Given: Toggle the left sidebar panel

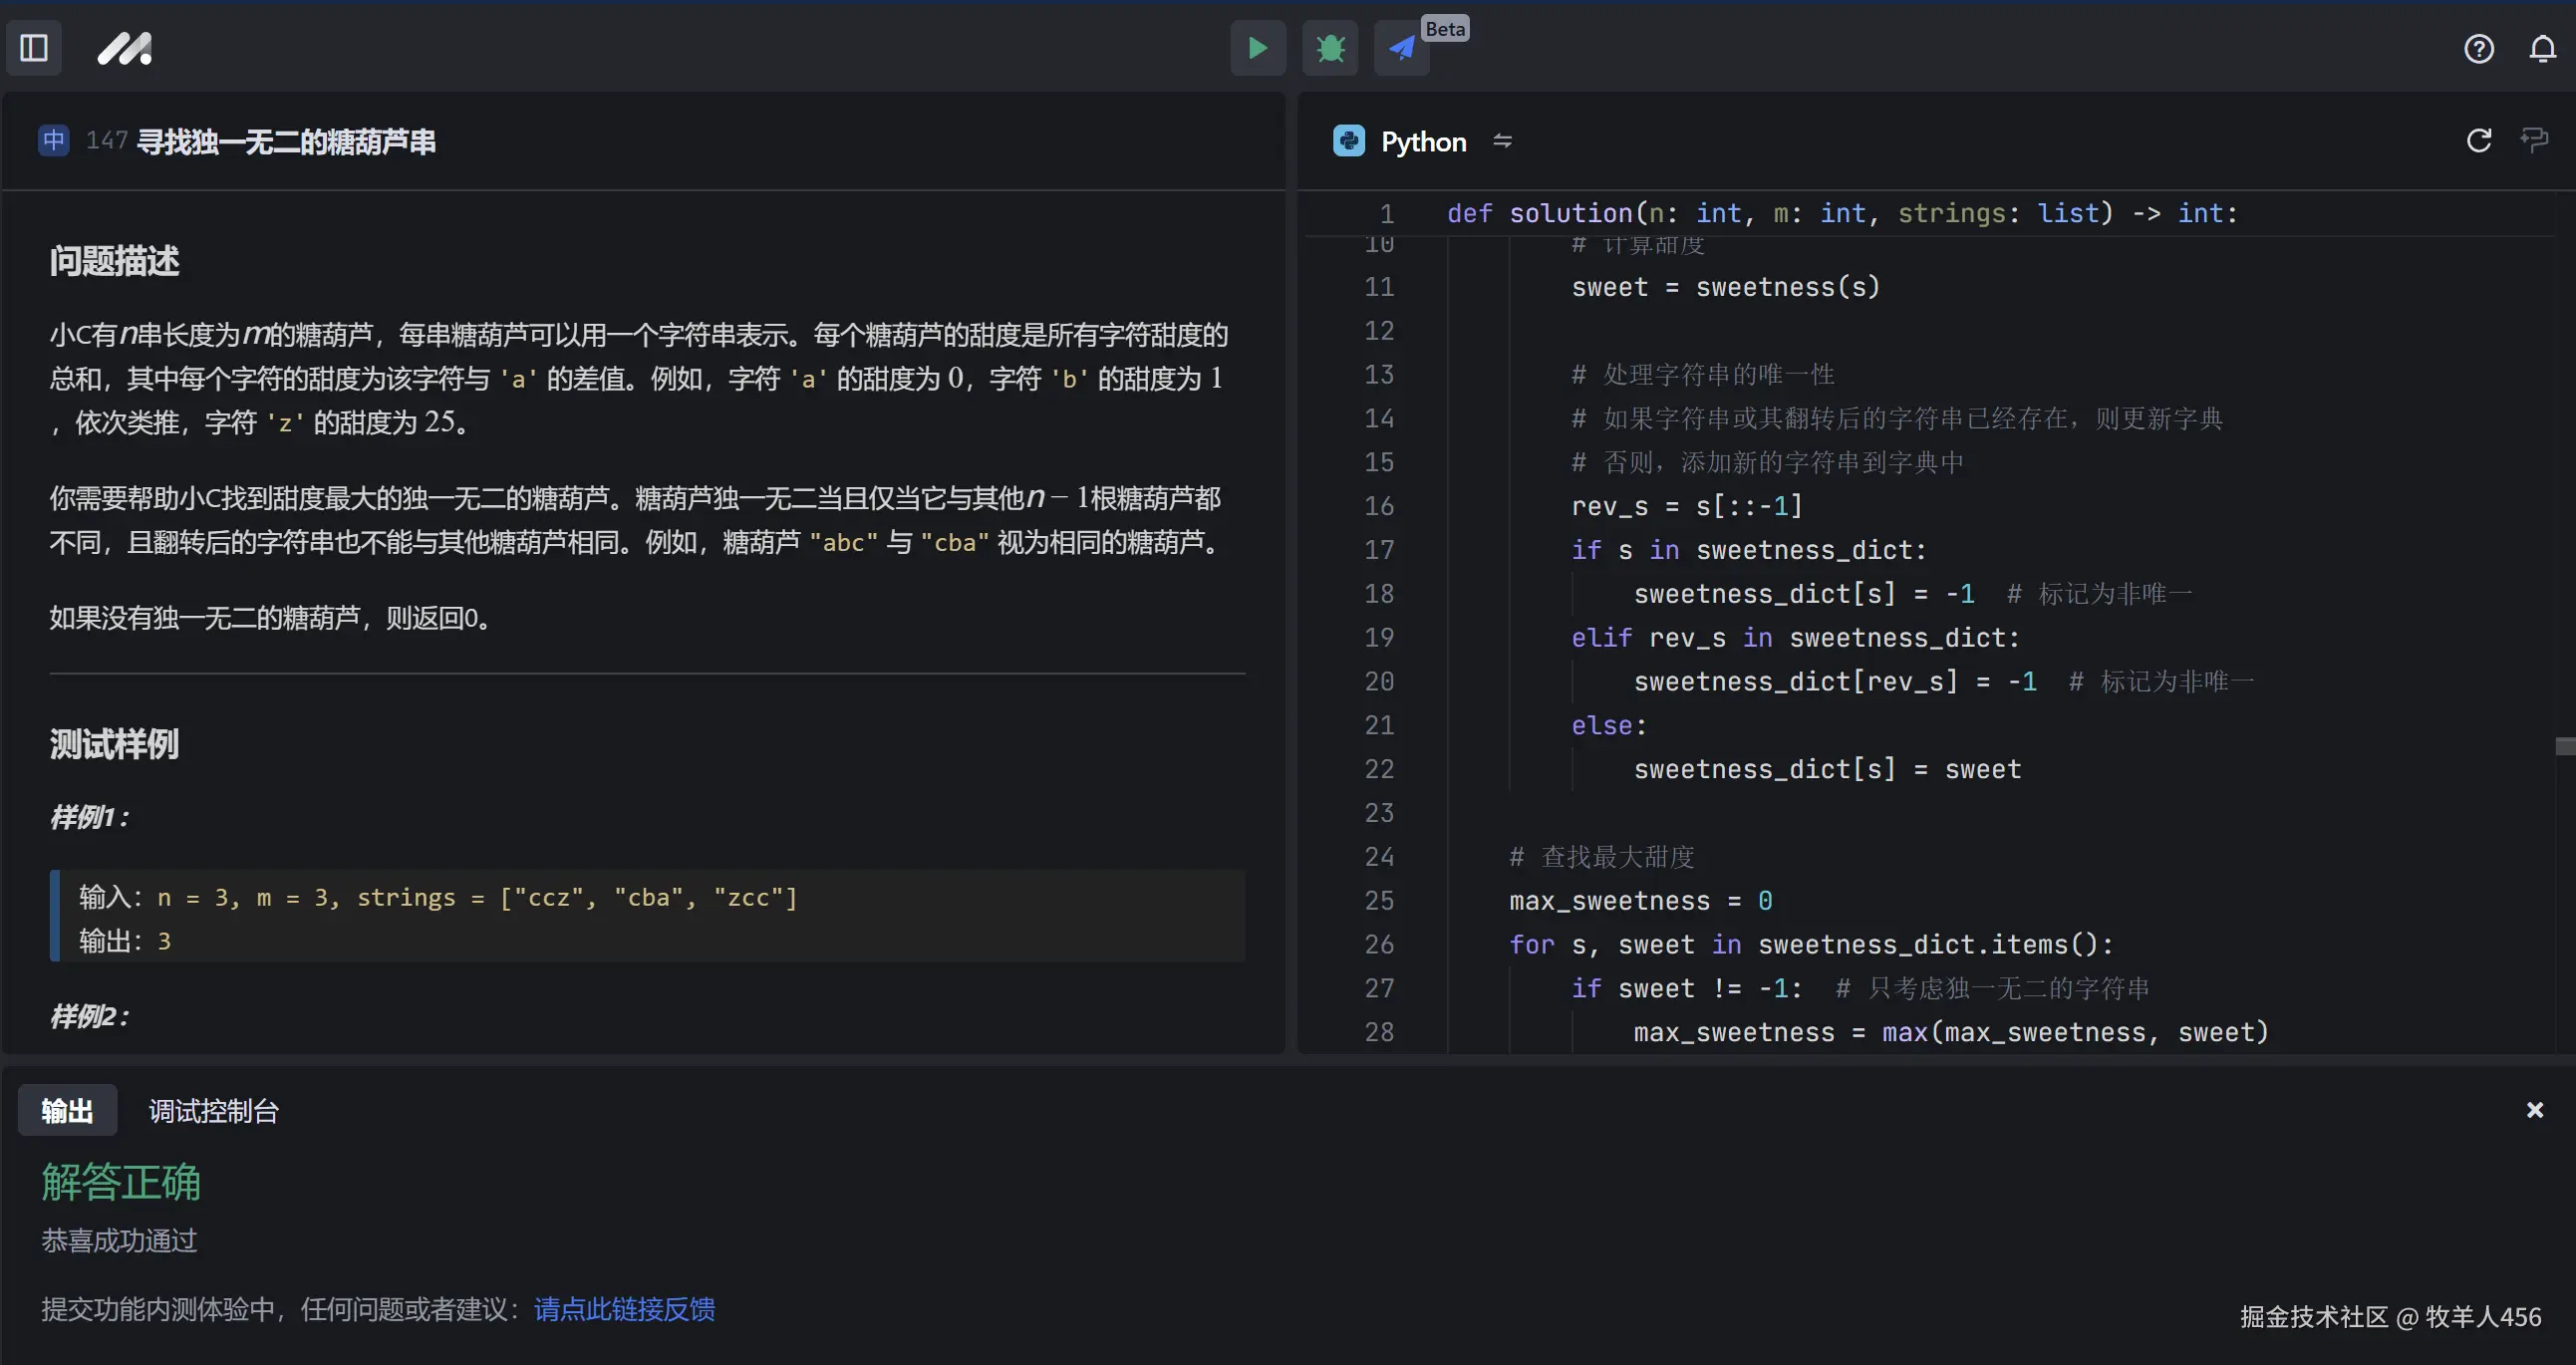Looking at the screenshot, I should coord(33,47).
